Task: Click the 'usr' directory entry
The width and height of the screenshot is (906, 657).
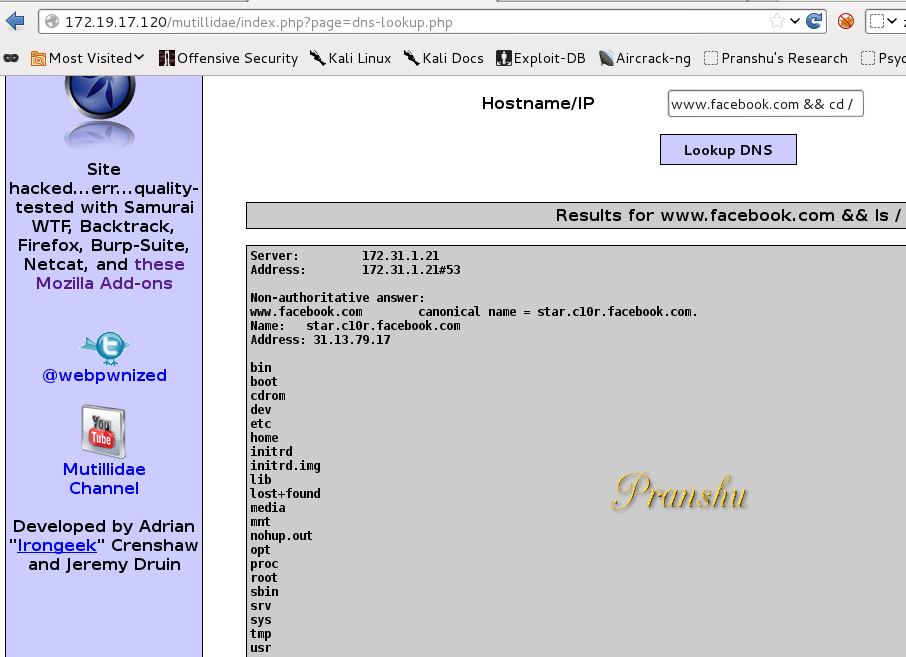Action: click(261, 648)
